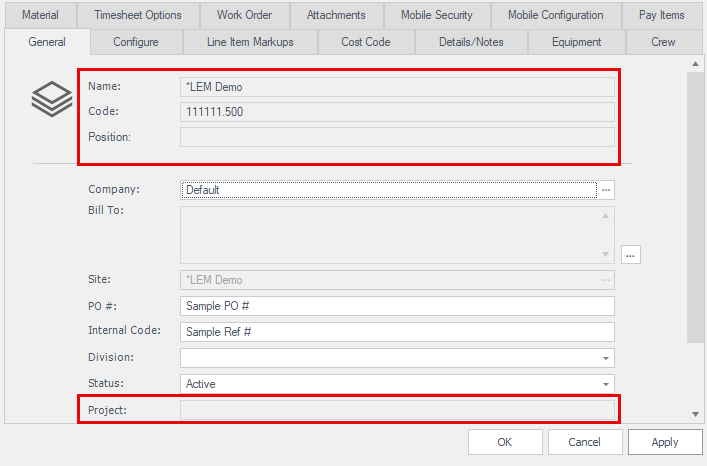Click the stacked layers icon
Screen dimensions: 707x466
(51, 99)
